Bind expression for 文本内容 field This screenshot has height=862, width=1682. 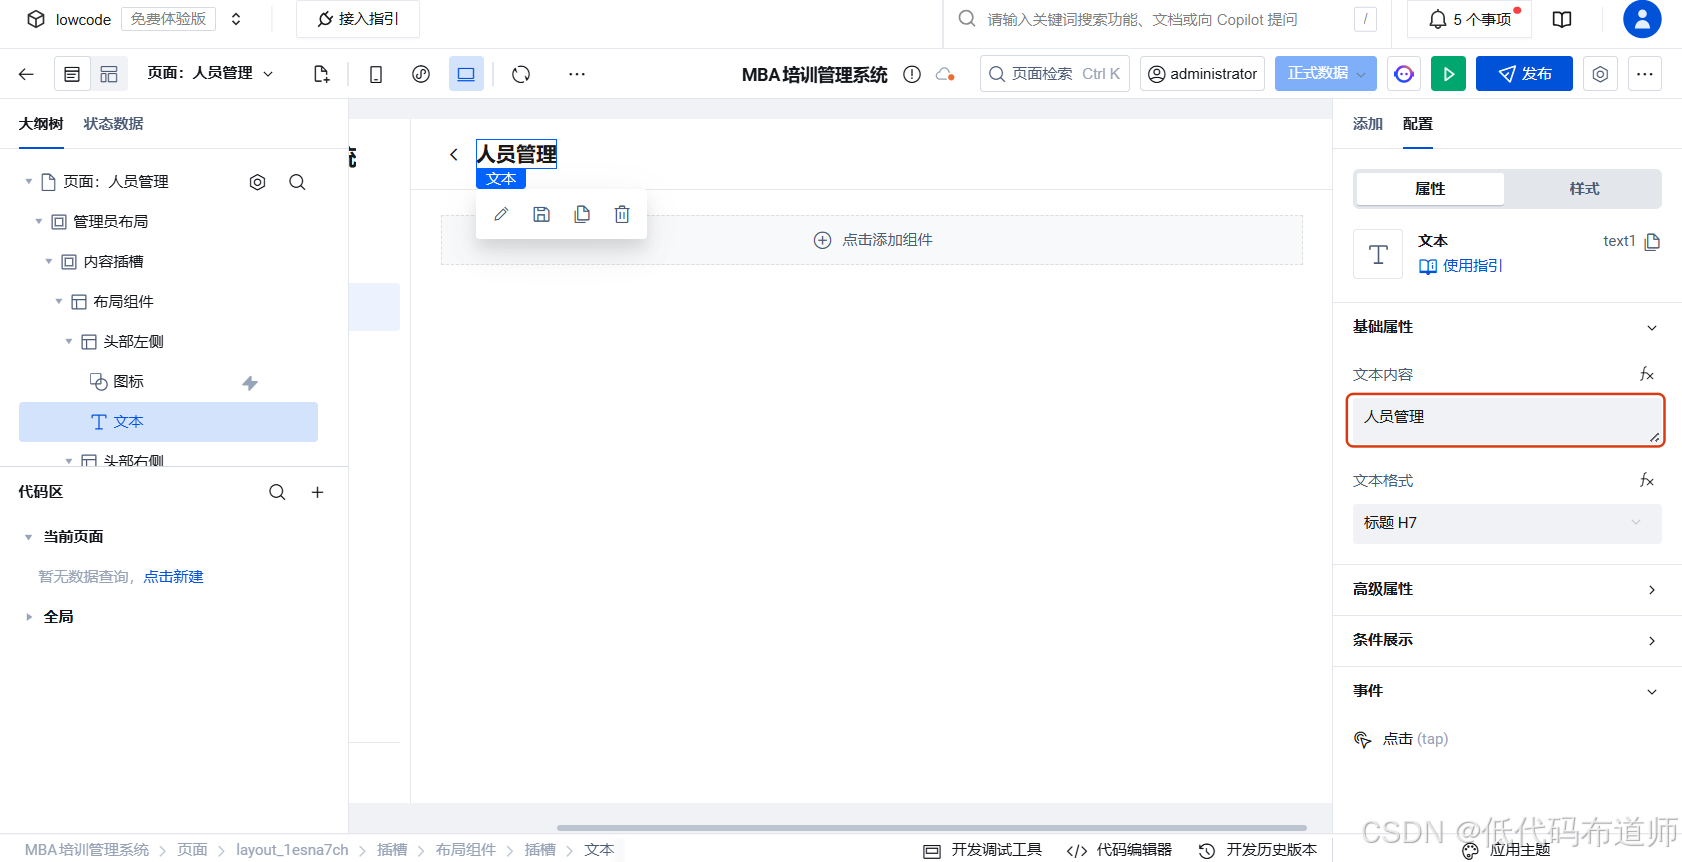click(1647, 374)
